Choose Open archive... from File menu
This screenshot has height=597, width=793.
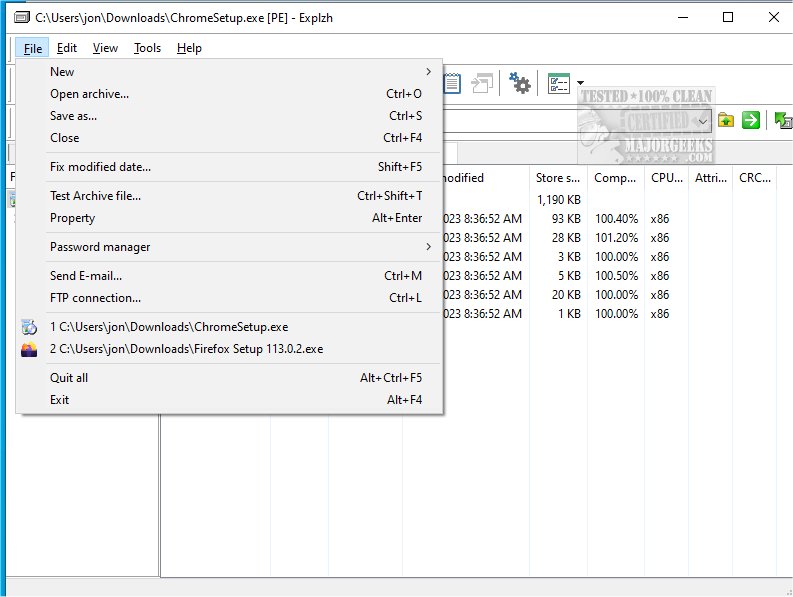[230, 94]
